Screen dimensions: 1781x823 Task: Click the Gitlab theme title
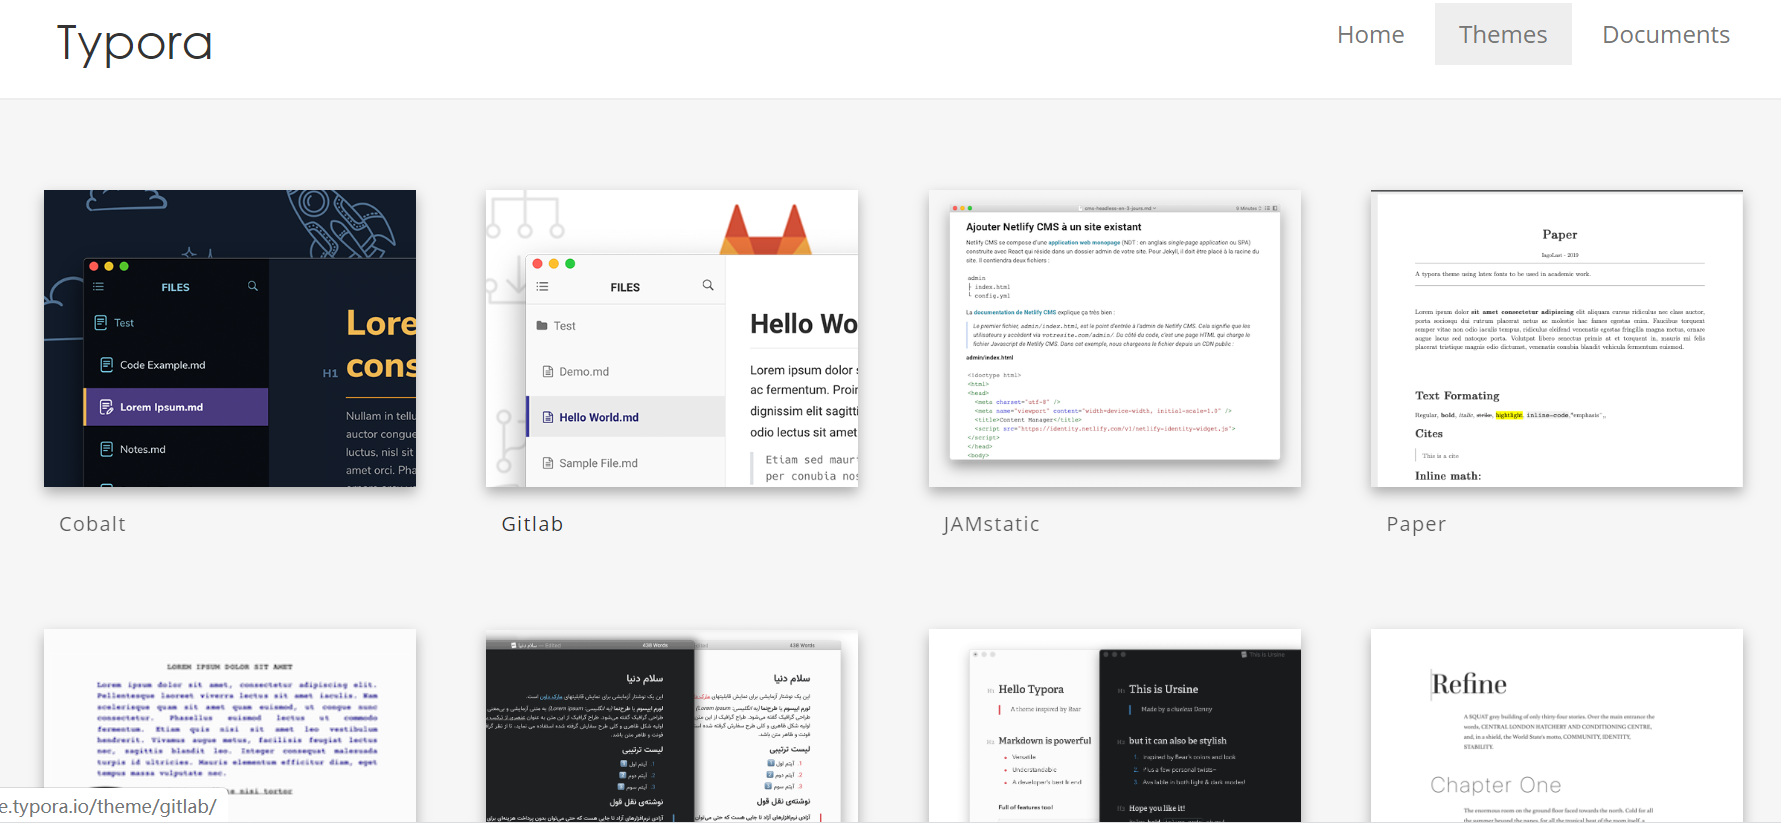tap(533, 524)
